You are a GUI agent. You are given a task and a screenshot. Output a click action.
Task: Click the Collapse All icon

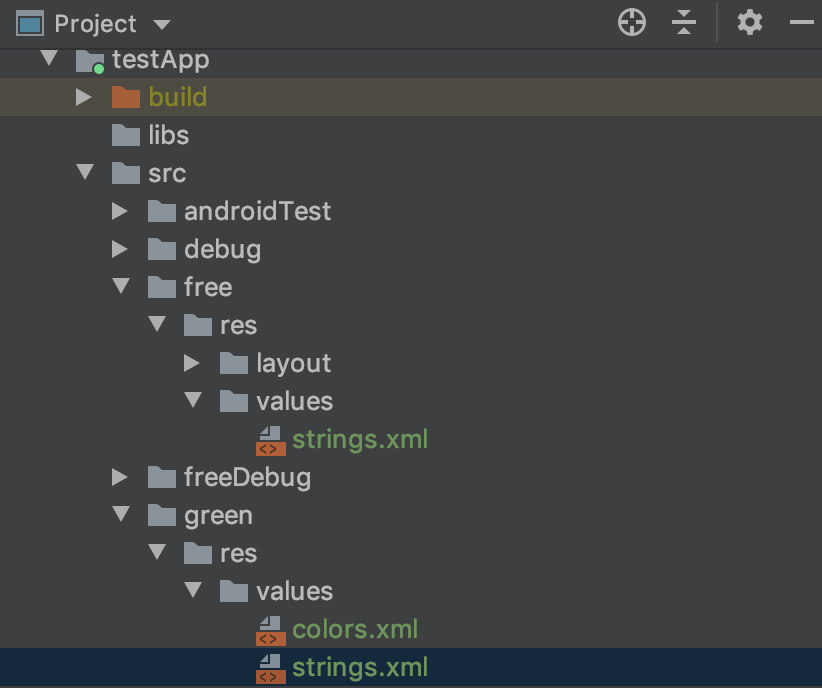pos(684,23)
